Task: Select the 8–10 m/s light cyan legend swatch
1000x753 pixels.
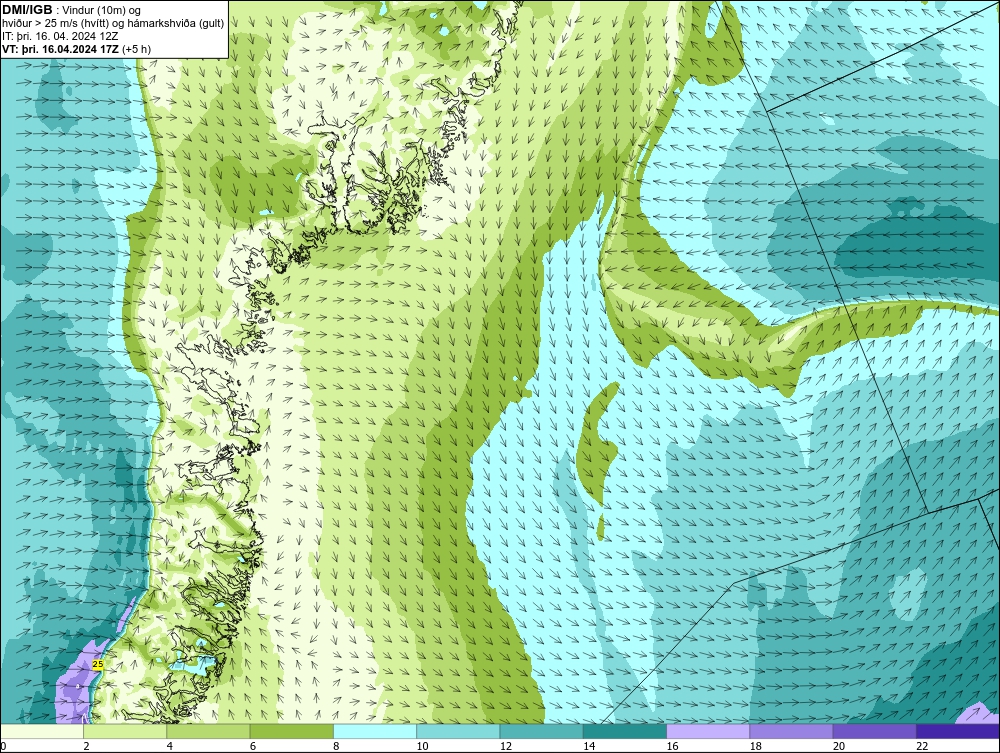Action: click(375, 731)
